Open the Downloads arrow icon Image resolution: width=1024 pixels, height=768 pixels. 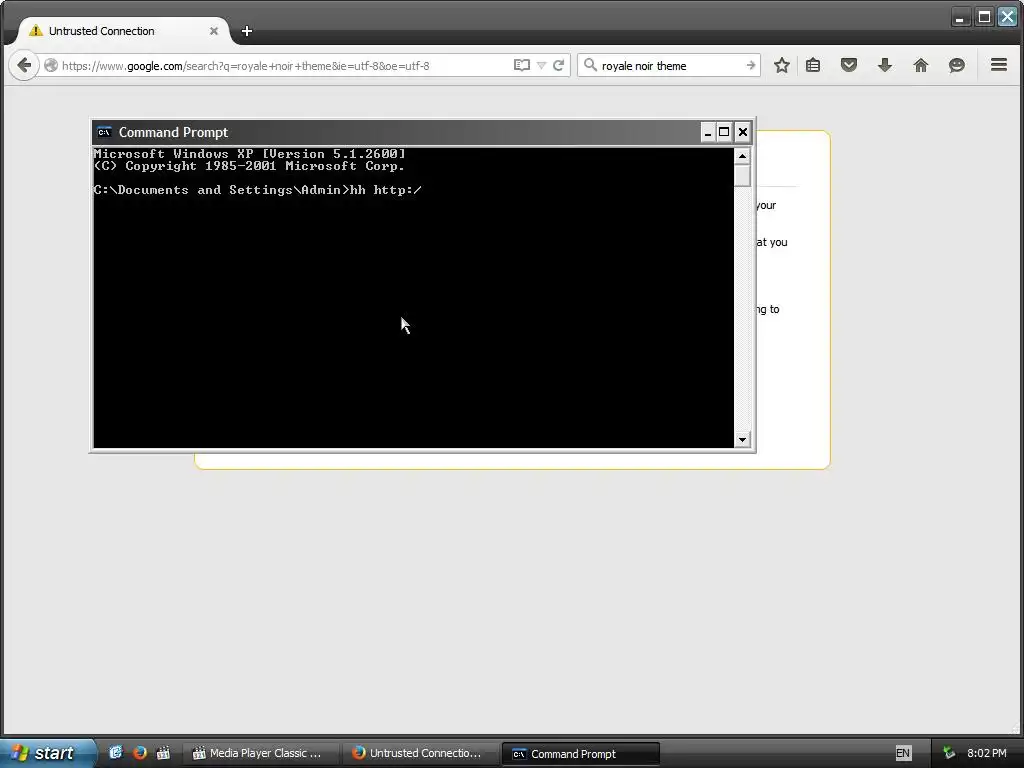pyautogui.click(x=885, y=65)
